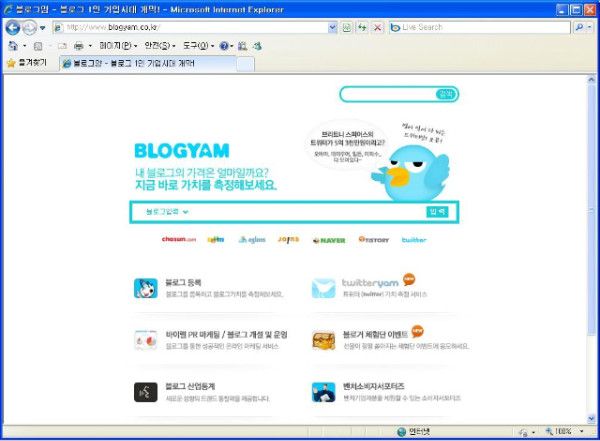The height and width of the screenshot is (441, 600).
Task: Expand the 블로그입력 dropdown
Action: tap(167, 212)
